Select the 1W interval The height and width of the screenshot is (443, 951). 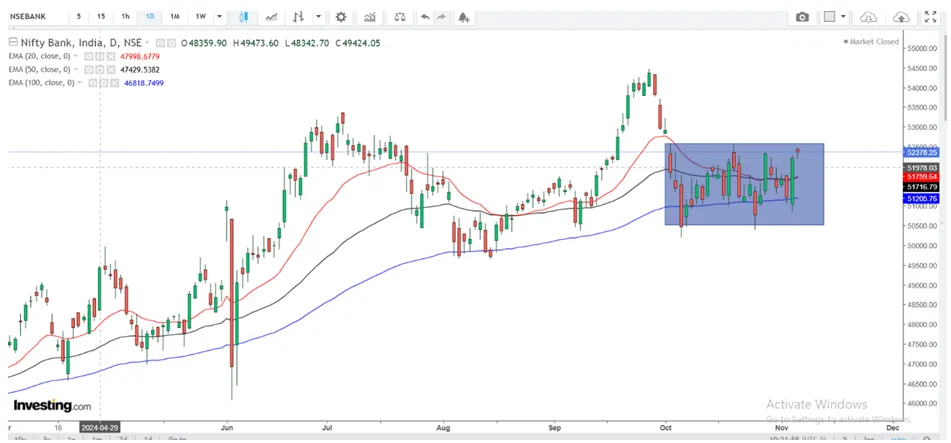200,17
